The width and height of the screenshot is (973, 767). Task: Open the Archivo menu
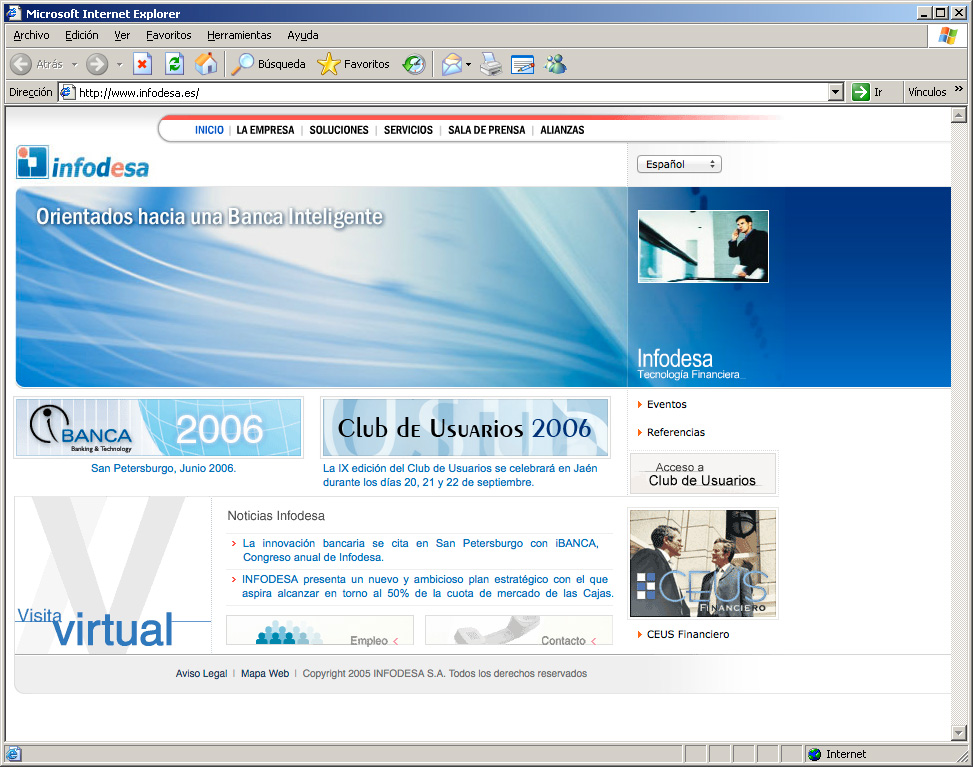(x=31, y=35)
